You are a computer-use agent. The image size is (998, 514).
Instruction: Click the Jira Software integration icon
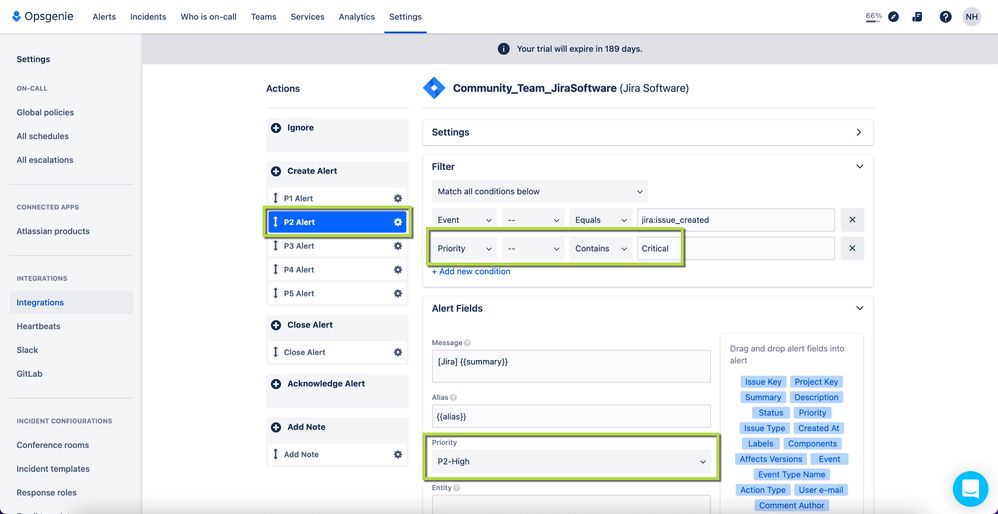click(434, 88)
